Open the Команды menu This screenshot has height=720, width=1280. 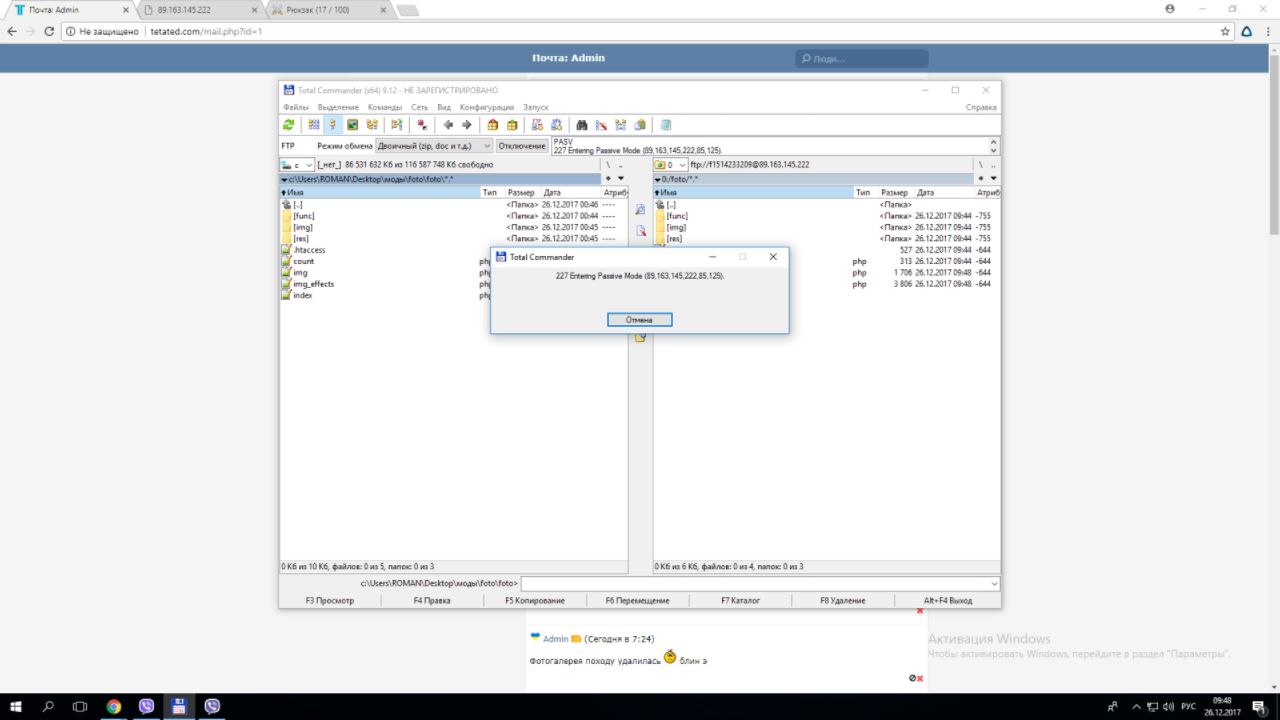(384, 107)
